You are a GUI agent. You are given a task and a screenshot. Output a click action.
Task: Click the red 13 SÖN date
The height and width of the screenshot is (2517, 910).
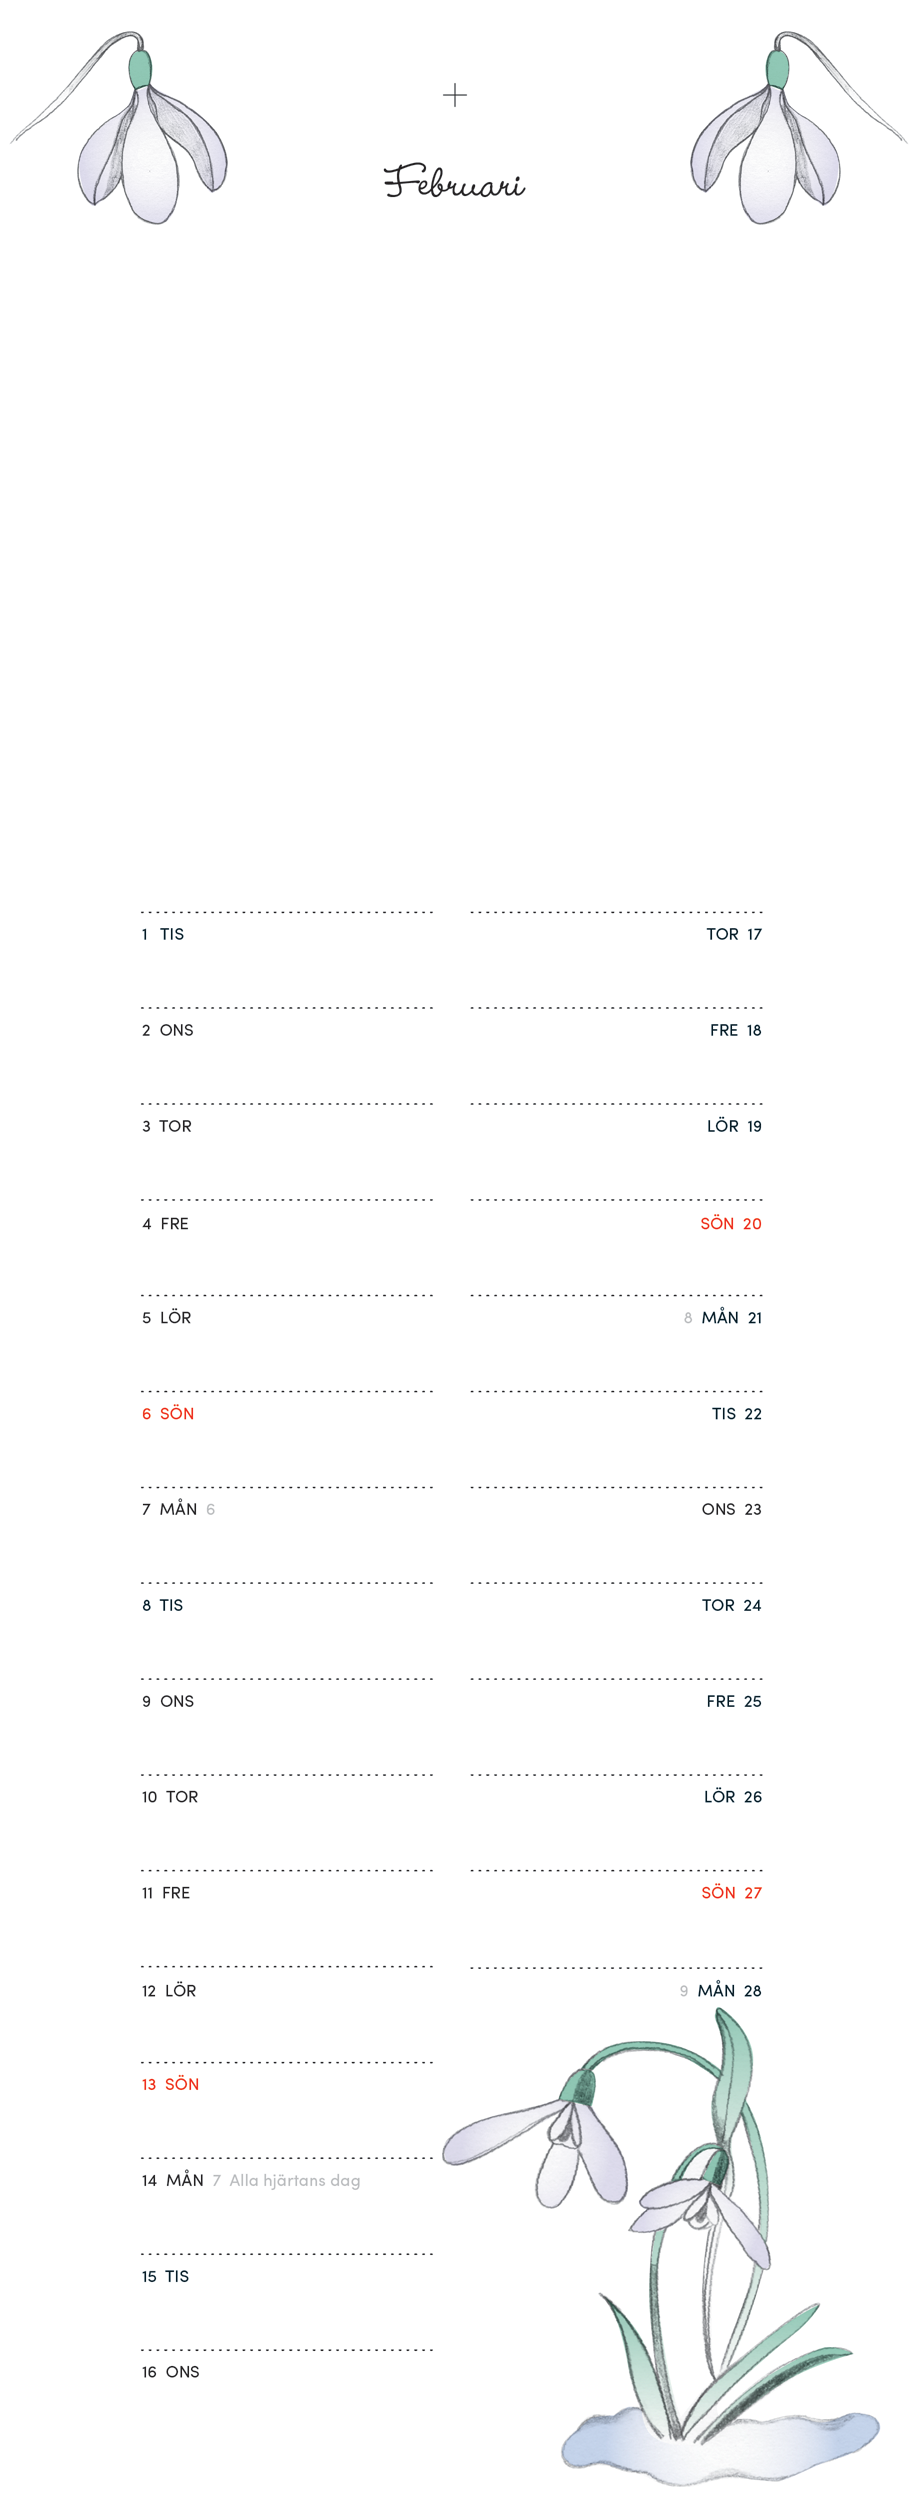170,2084
